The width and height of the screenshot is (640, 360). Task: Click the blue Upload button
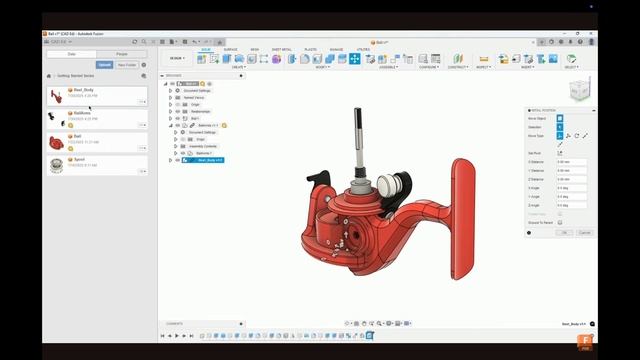pyautogui.click(x=104, y=65)
